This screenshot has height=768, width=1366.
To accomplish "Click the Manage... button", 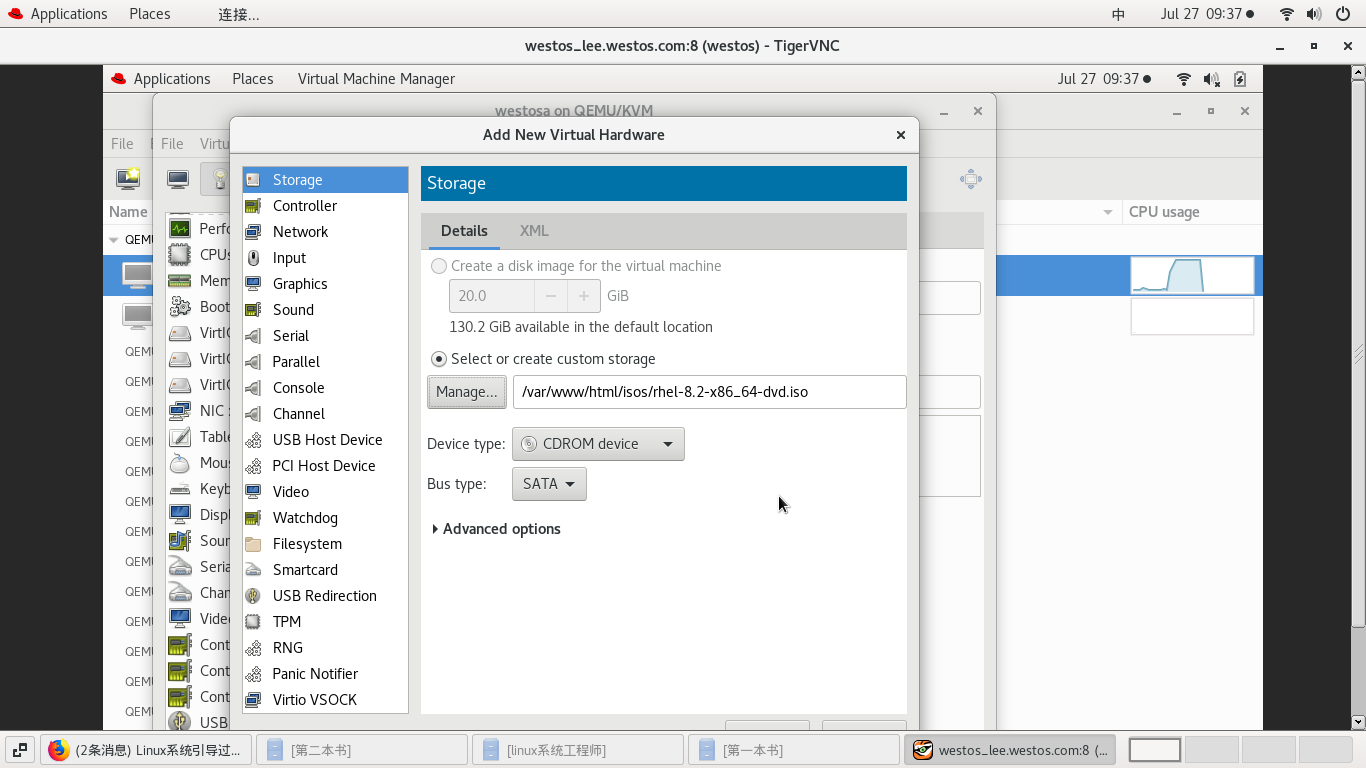I will 467,392.
